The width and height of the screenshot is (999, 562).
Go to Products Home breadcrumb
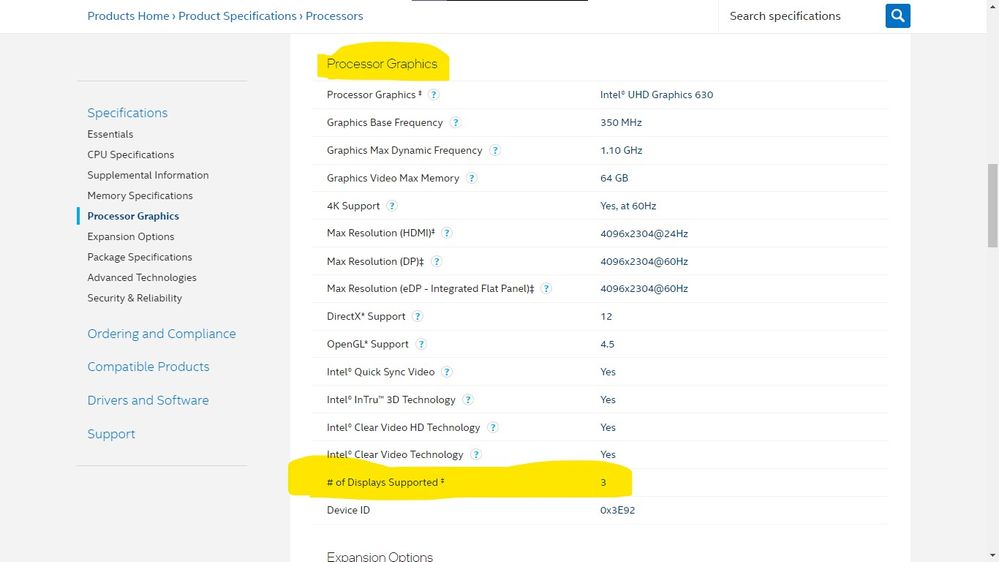coord(128,16)
